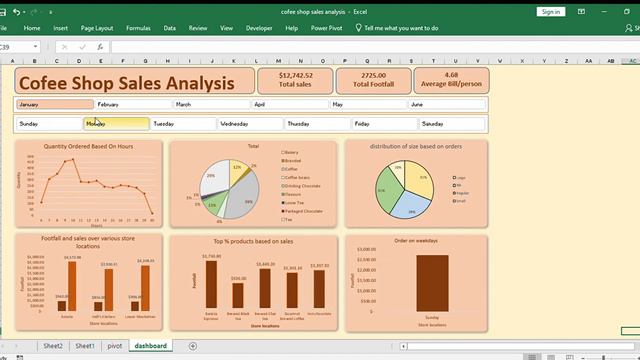Click column header AA
Screen dimensions: 640x360
pos(588,61)
